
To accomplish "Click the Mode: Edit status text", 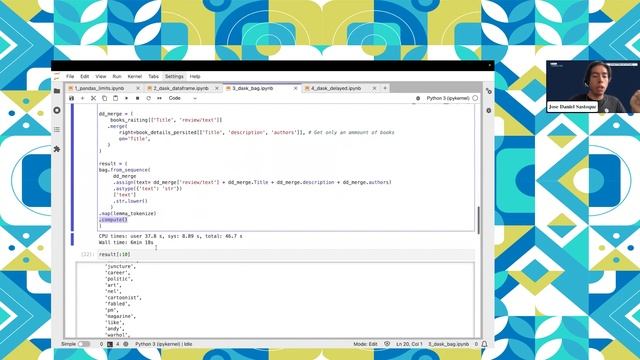I will pyautogui.click(x=365, y=344).
